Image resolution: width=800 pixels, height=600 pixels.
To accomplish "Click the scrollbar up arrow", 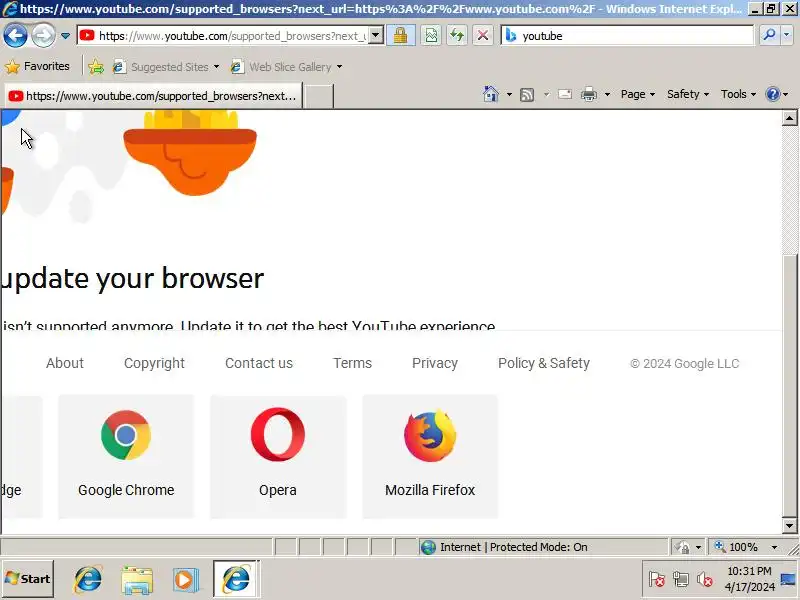I will click(789, 118).
